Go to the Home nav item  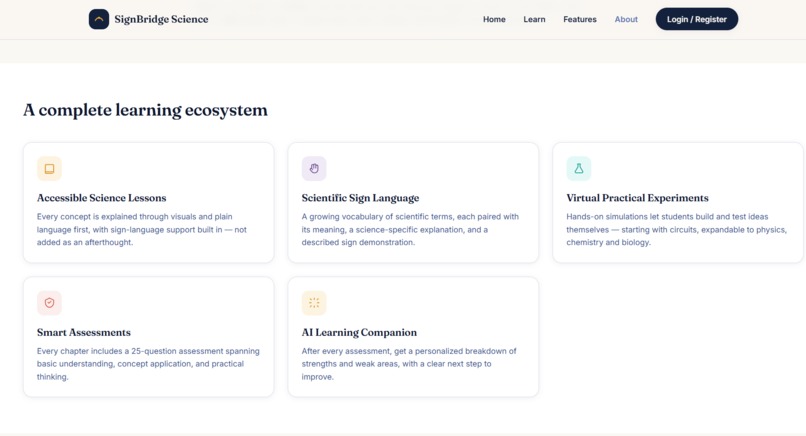coord(494,19)
